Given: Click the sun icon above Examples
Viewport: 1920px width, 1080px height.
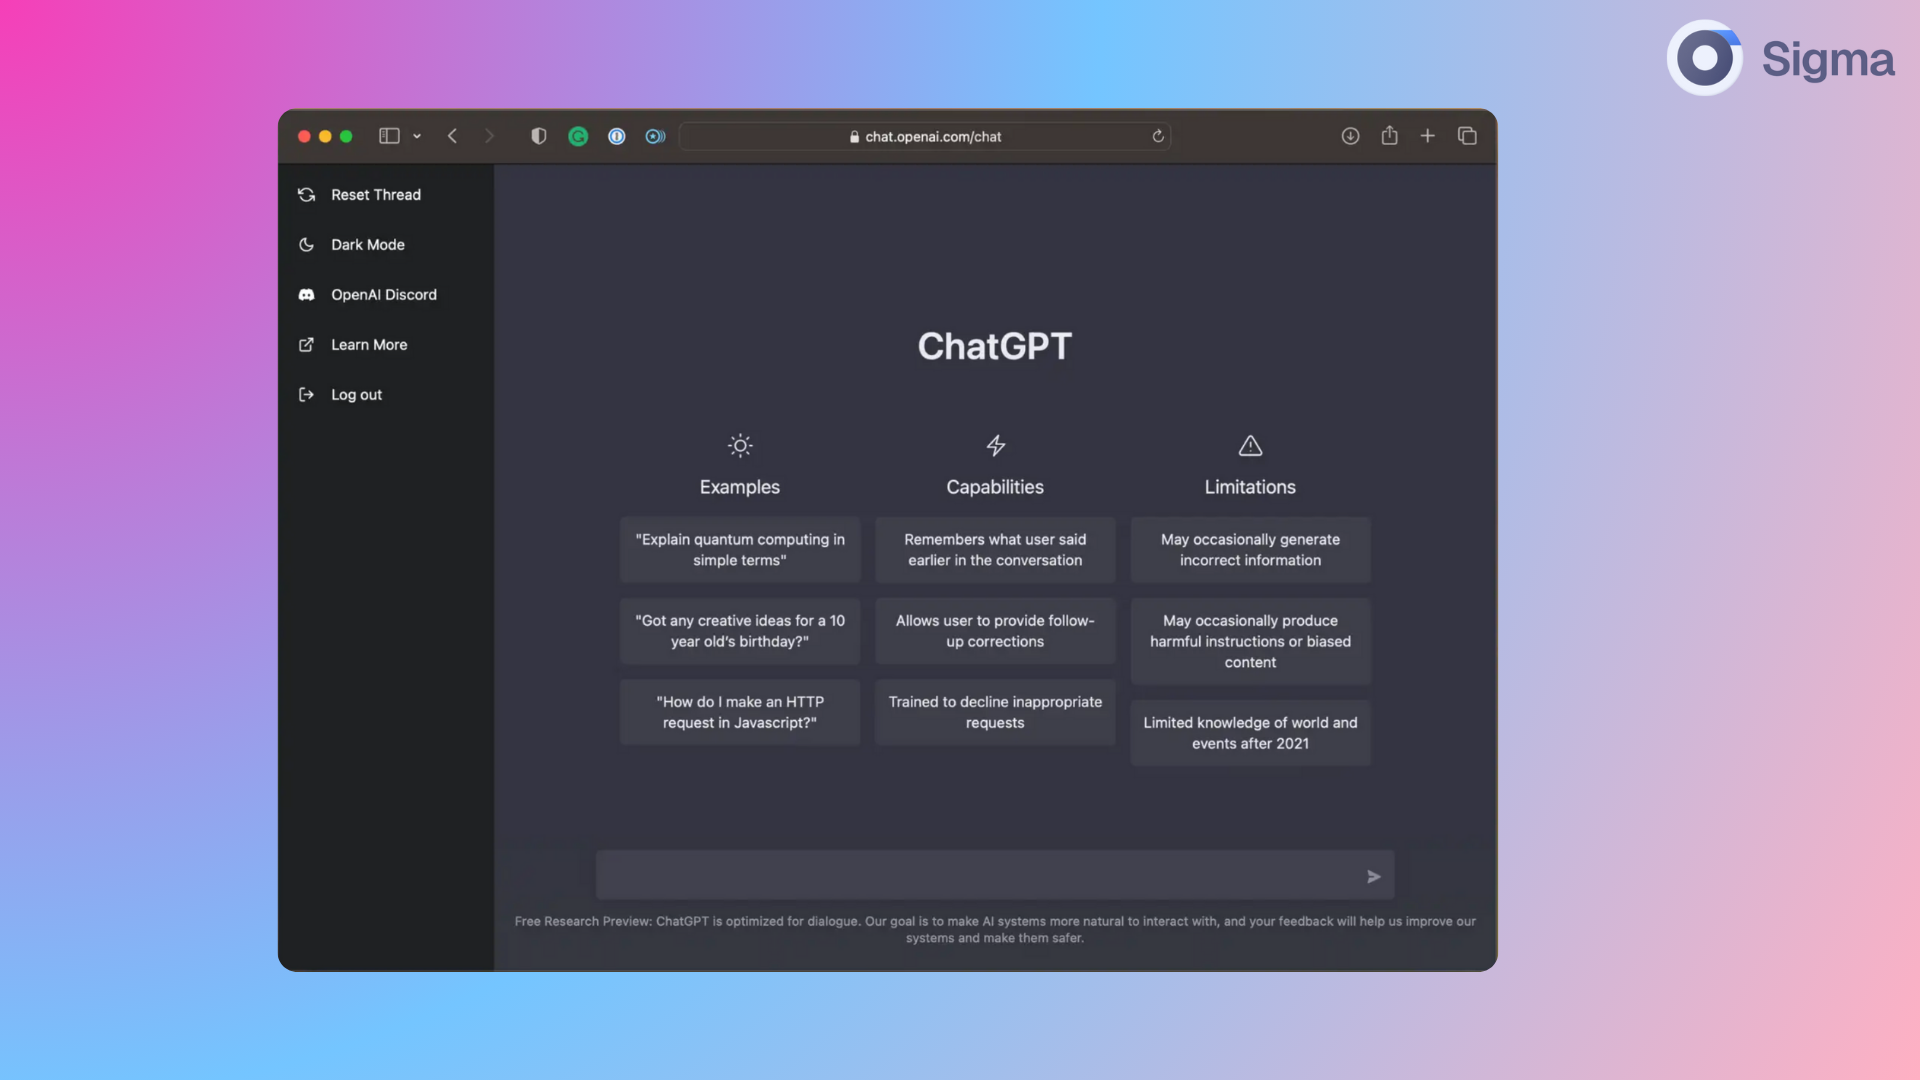Looking at the screenshot, I should (740, 446).
